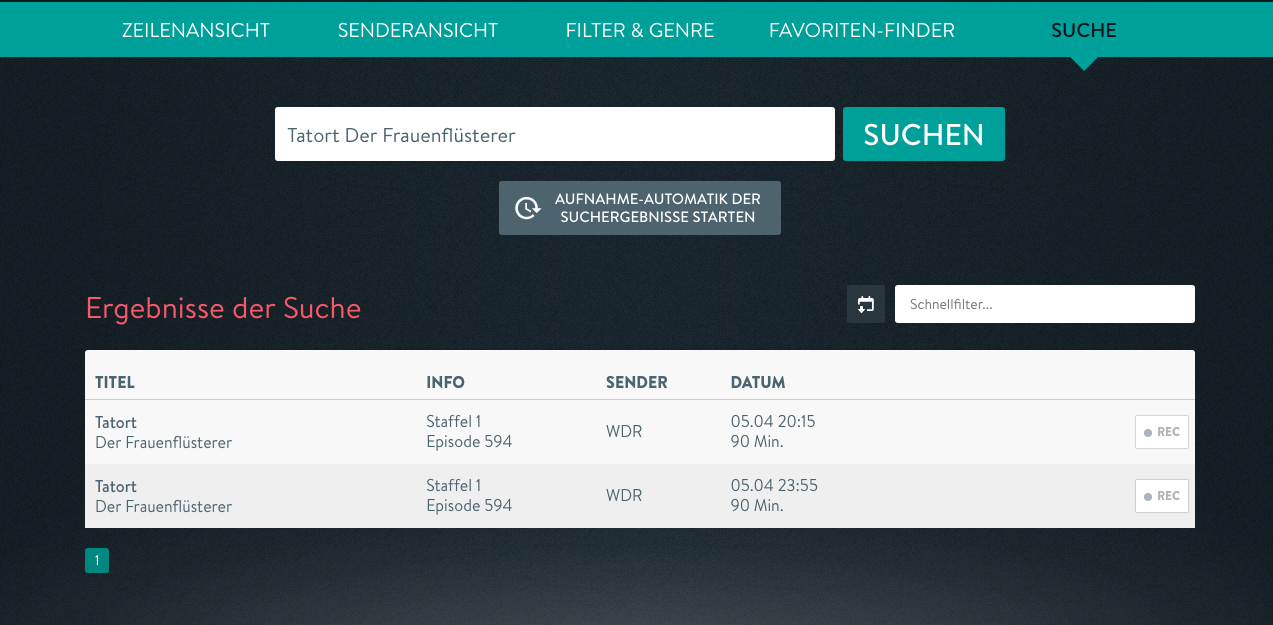Viewport: 1273px width, 625px height.
Task: Click Der Frauenflüsterer subtitle in the 23:55 row
Action: coord(163,506)
